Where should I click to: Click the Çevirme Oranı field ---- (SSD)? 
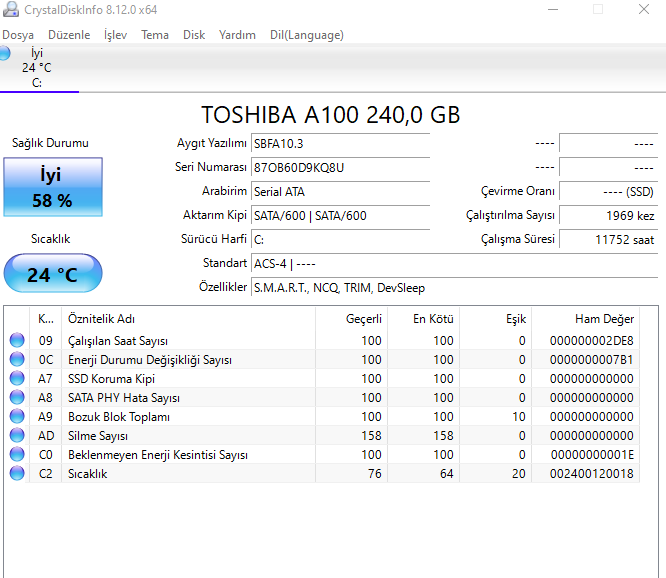(609, 192)
